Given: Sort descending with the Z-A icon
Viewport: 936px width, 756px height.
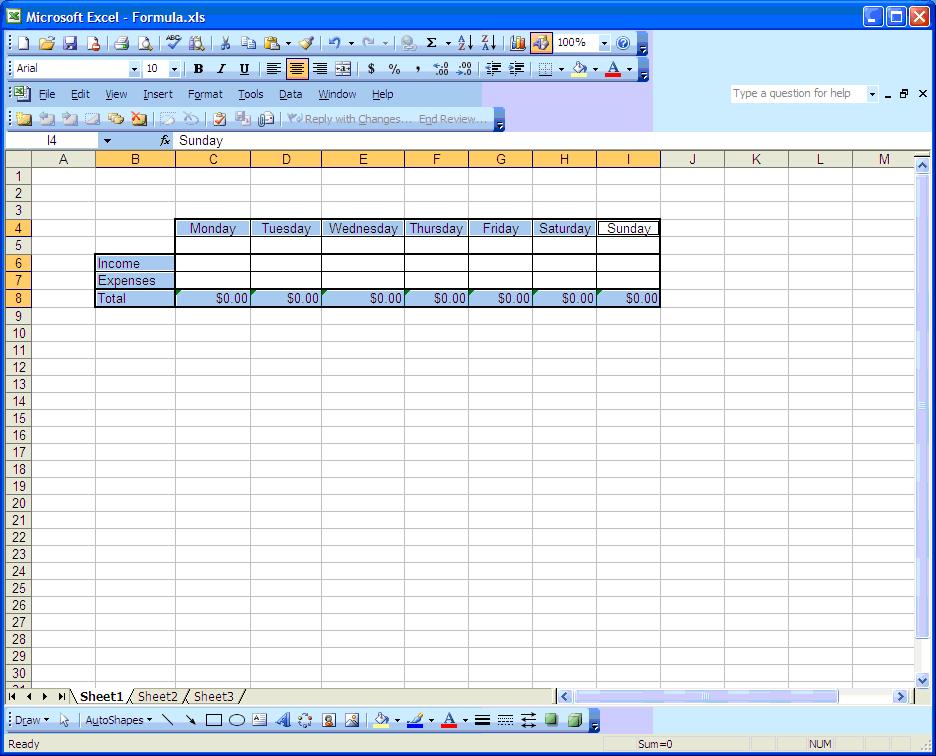Looking at the screenshot, I should point(489,43).
